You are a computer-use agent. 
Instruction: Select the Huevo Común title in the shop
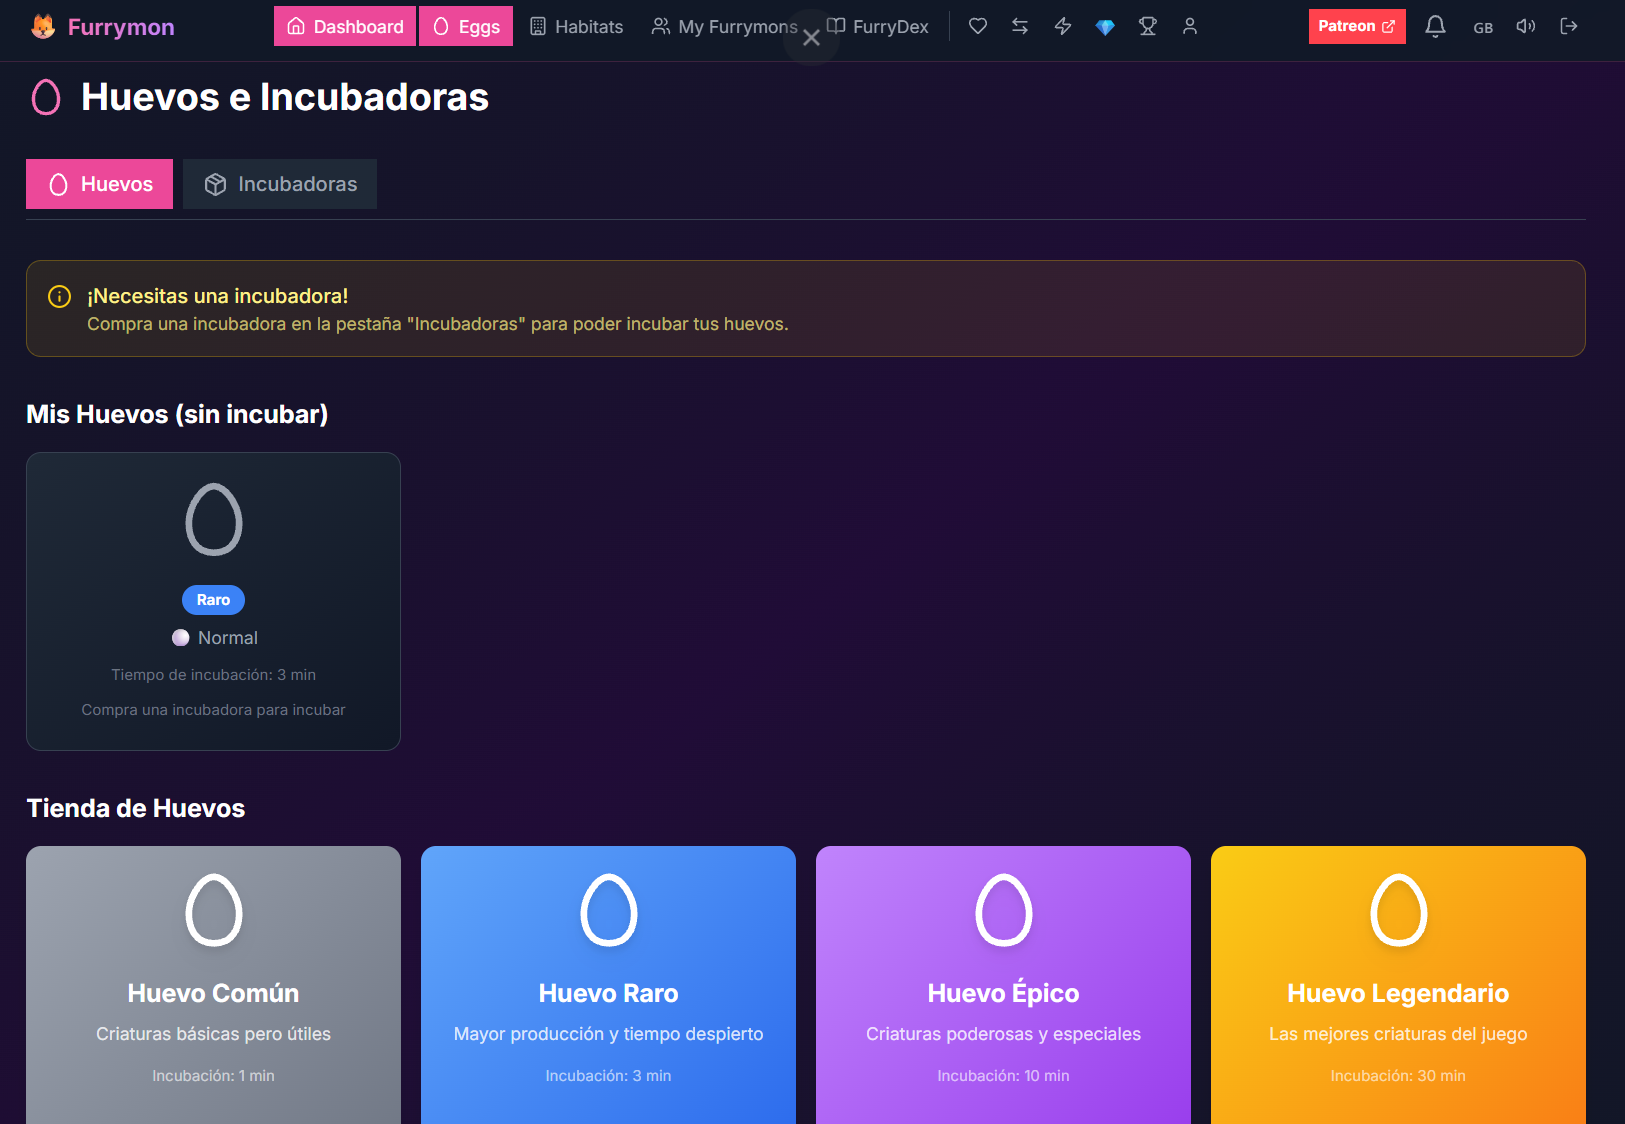[x=214, y=993]
